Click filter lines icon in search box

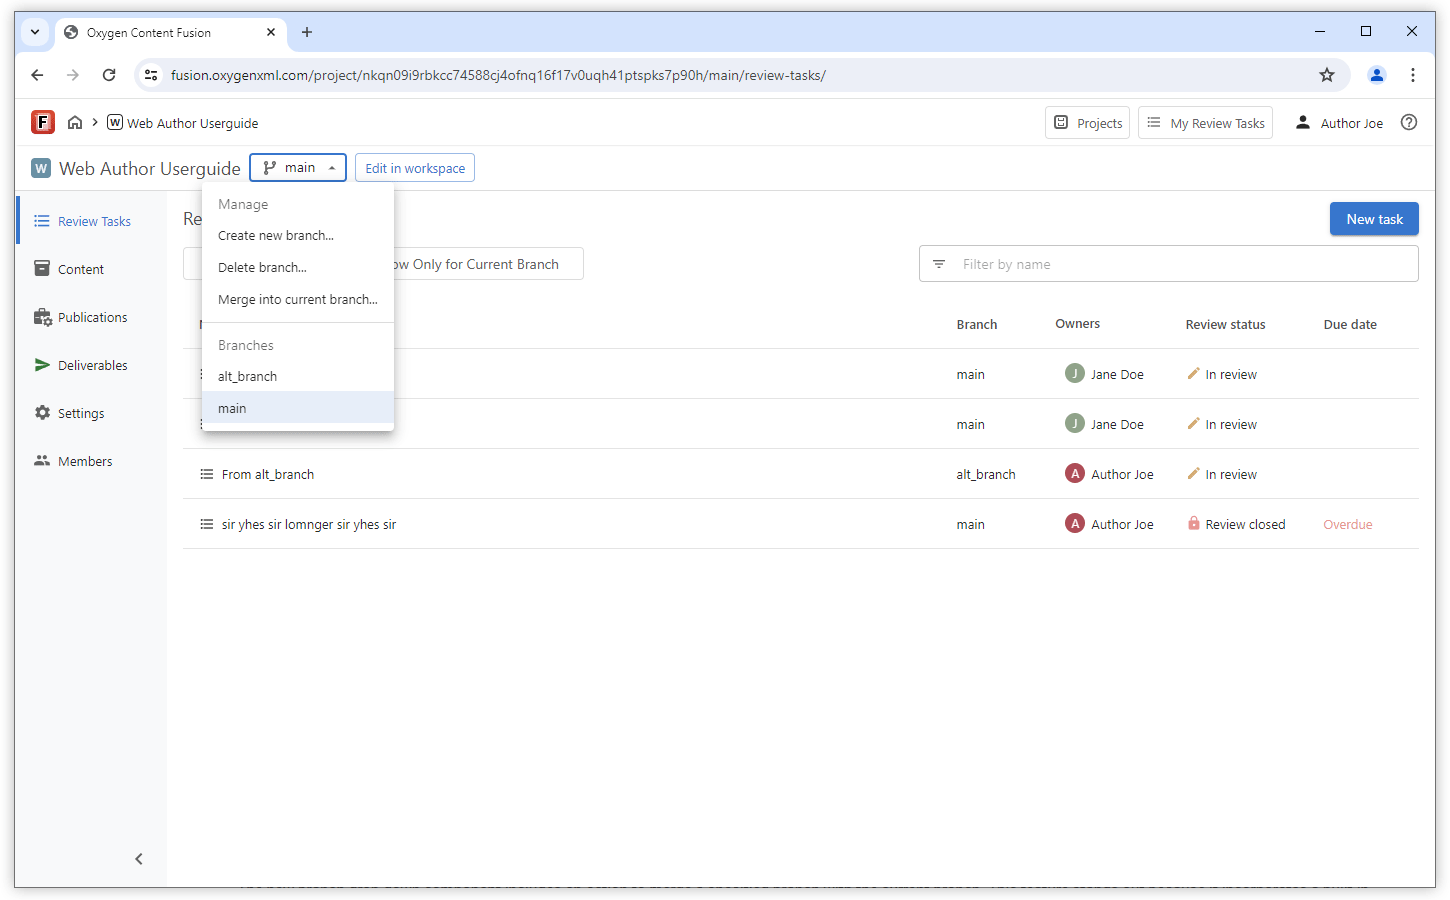click(x=939, y=264)
